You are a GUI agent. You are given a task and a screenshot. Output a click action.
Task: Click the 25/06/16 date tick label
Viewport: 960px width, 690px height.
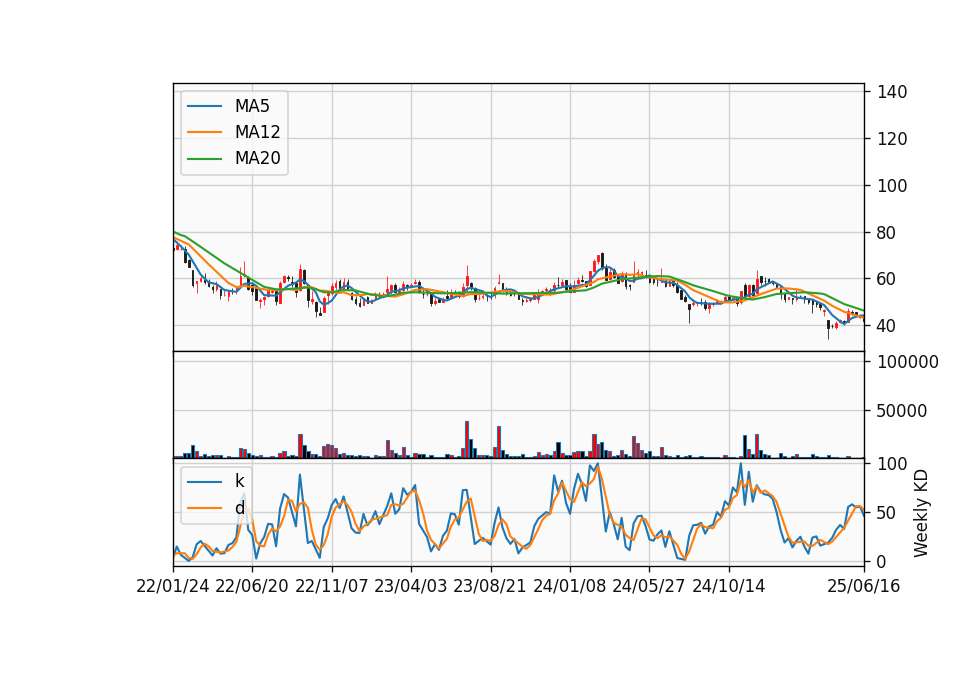pyautogui.click(x=864, y=586)
